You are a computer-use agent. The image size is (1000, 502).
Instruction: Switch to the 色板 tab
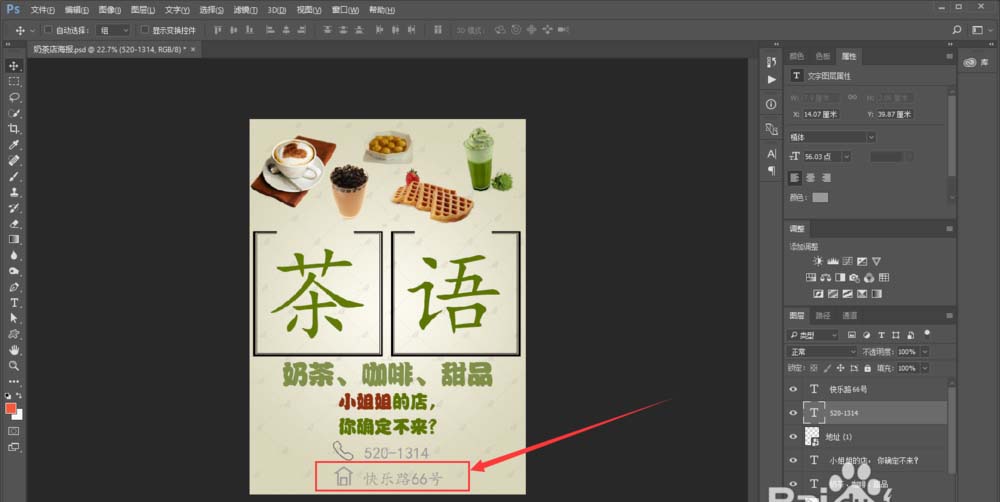tap(823, 56)
